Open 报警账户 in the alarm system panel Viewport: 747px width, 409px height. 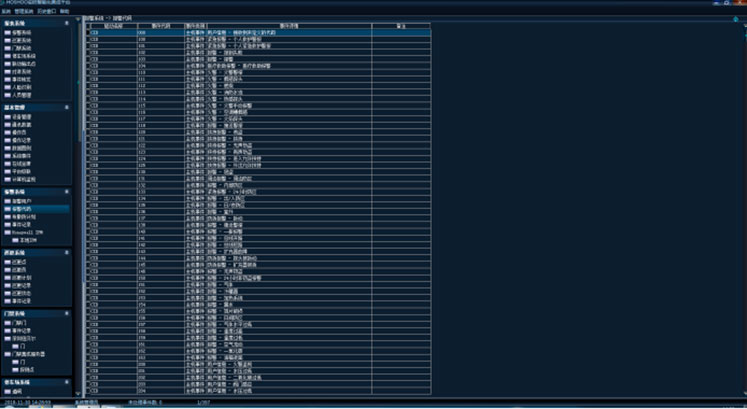pos(22,201)
